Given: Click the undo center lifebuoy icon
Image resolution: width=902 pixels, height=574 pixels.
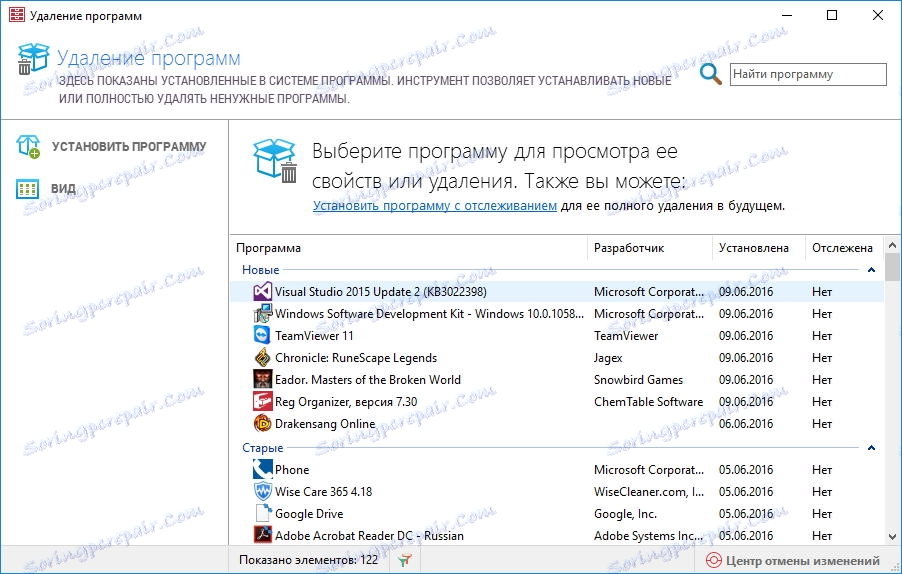Looking at the screenshot, I should (713, 560).
